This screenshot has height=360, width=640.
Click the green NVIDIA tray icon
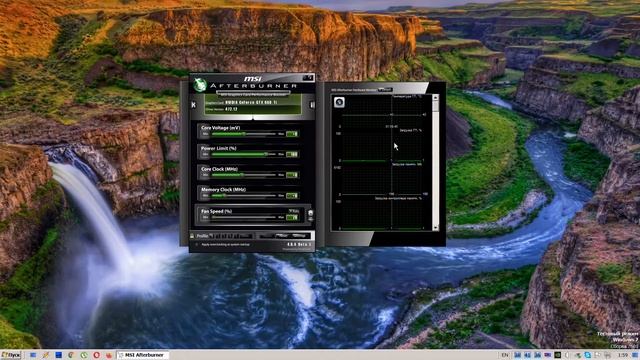coord(558,355)
